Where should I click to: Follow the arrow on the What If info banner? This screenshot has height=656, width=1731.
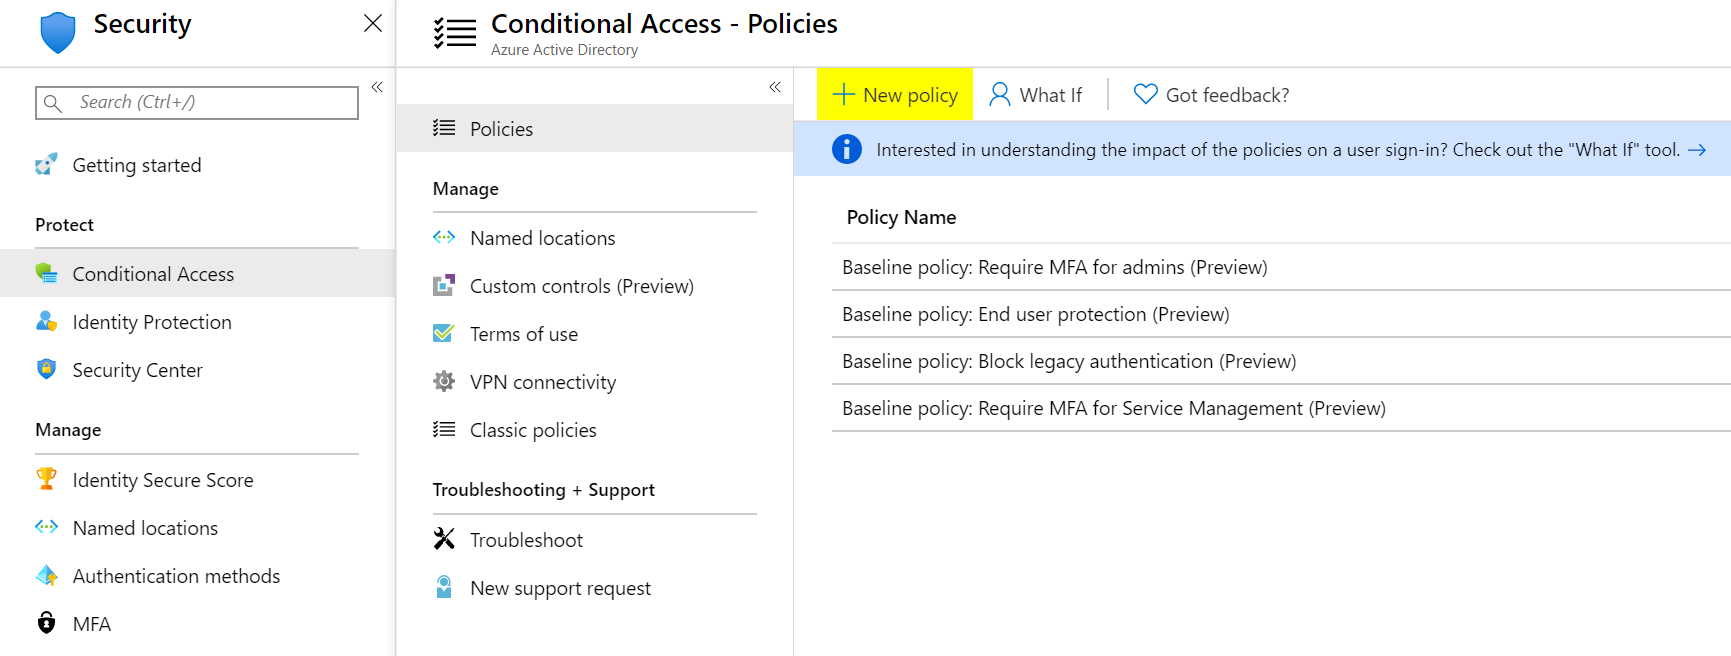(x=1697, y=150)
